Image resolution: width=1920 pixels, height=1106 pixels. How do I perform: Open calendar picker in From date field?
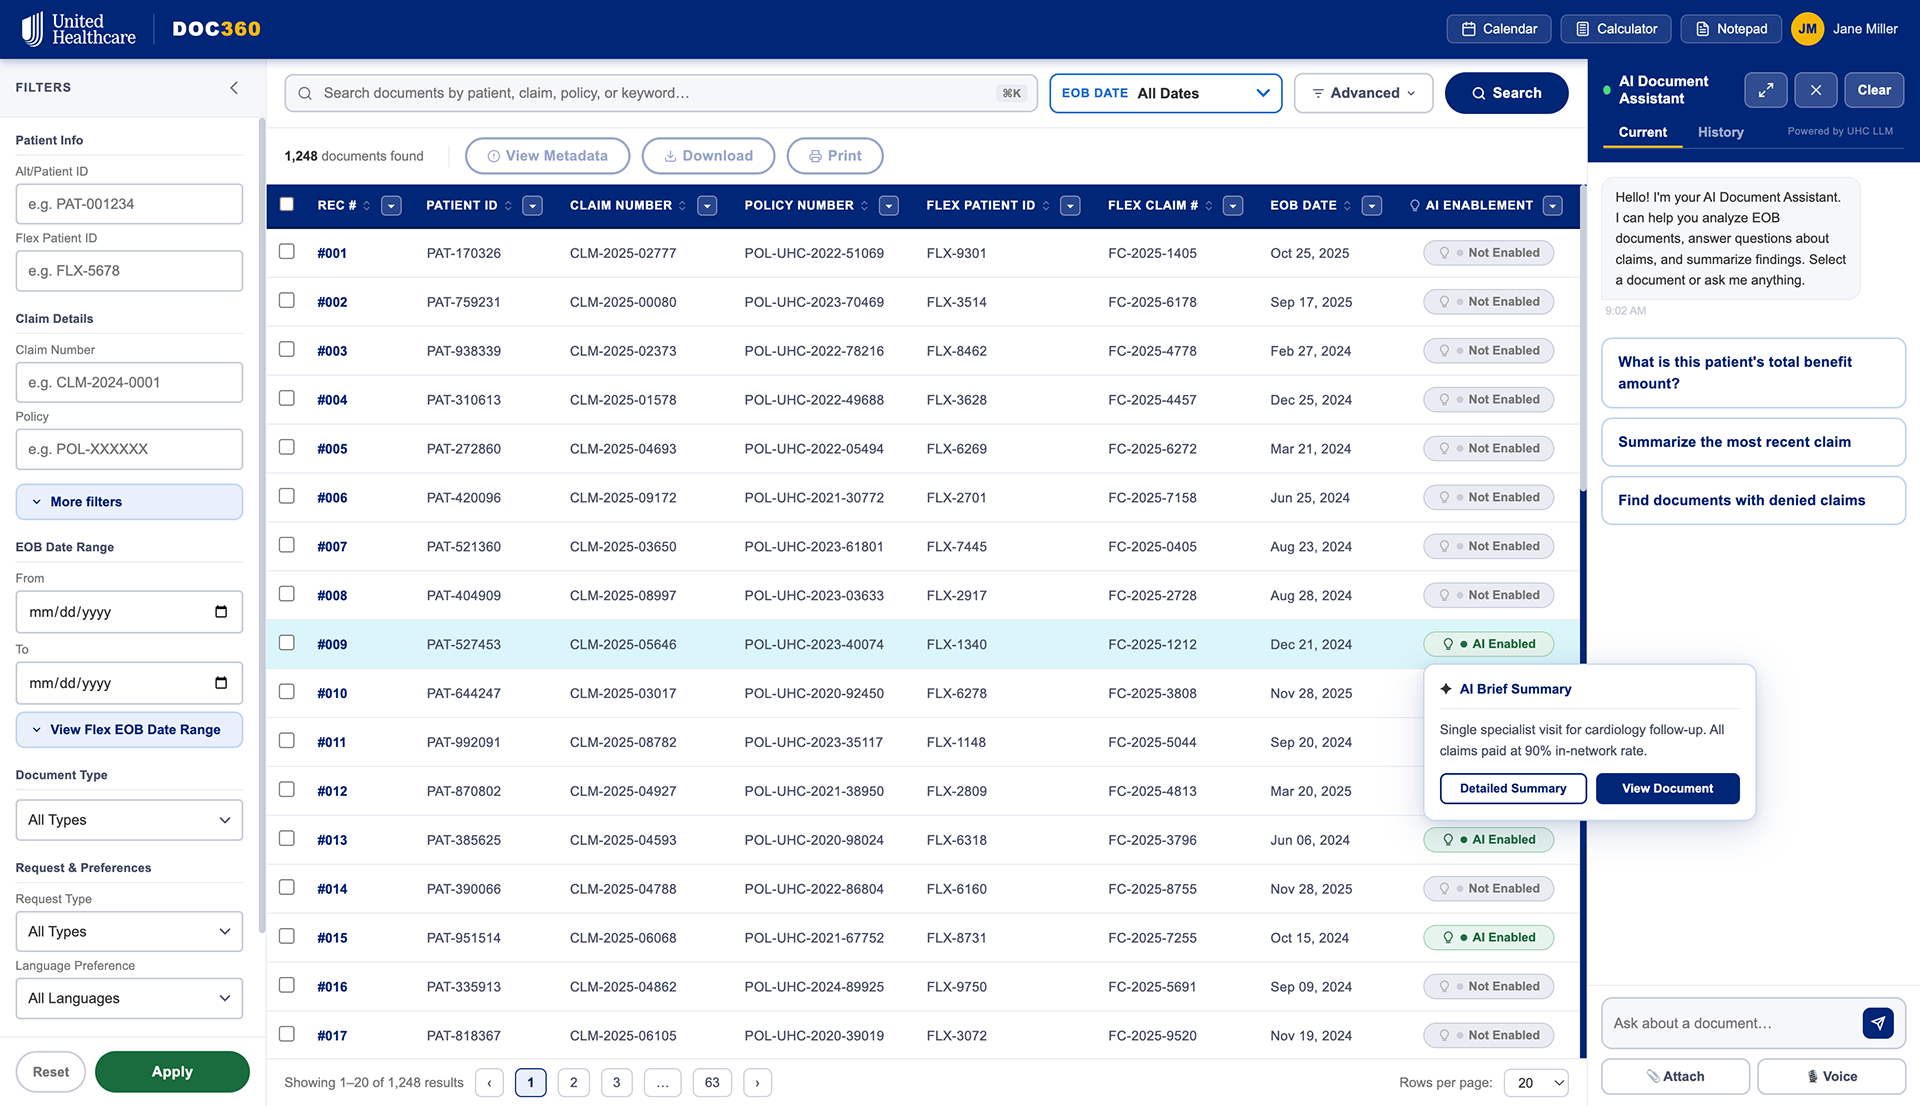click(221, 612)
